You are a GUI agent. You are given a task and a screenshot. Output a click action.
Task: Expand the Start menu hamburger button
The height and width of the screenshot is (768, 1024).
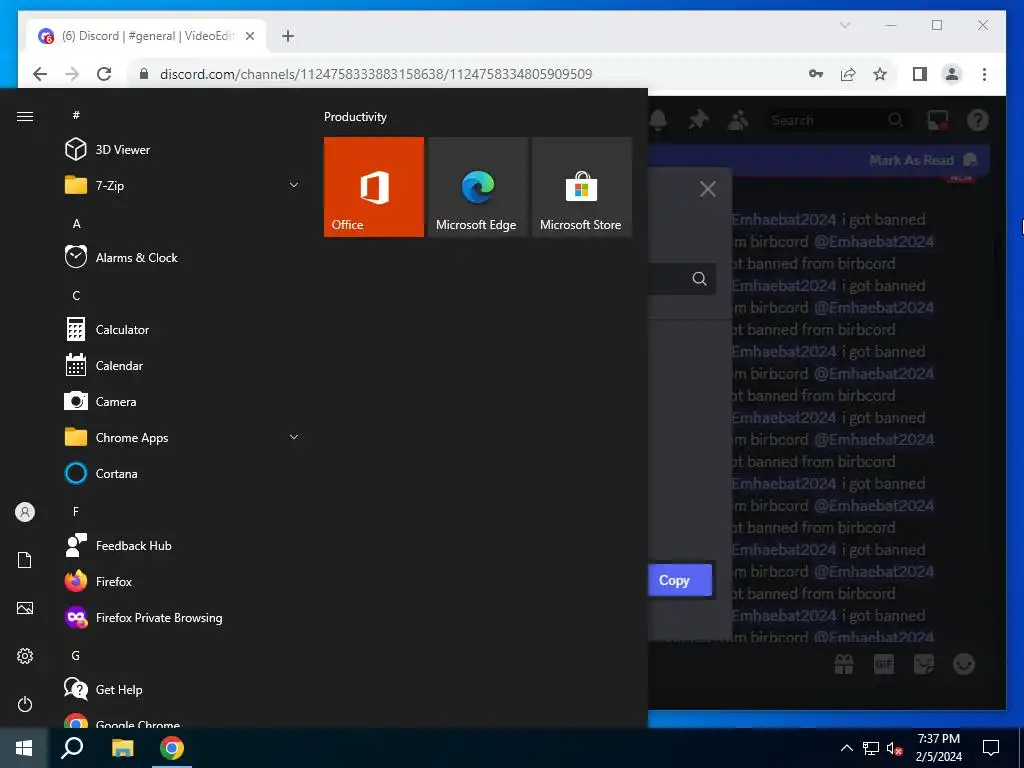tap(25, 116)
